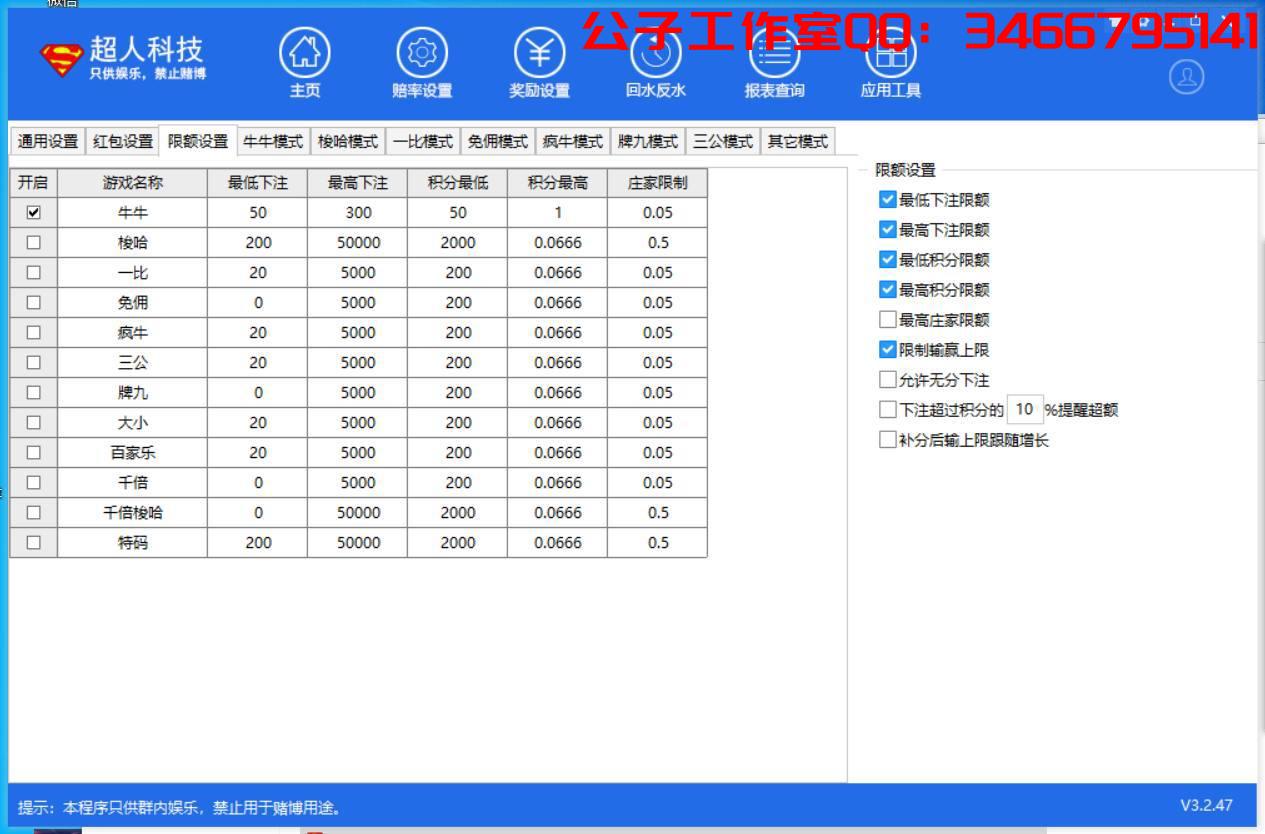The image size is (1265, 834).
Task: Select 免佣 最高下注 cell 5000
Action: [x=358, y=302]
